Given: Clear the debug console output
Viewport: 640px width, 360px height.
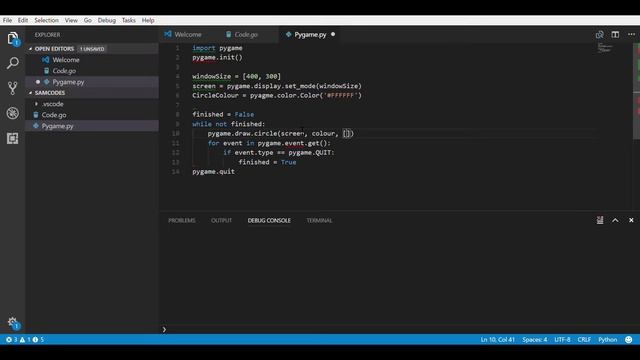Looking at the screenshot, I should click(600, 220).
